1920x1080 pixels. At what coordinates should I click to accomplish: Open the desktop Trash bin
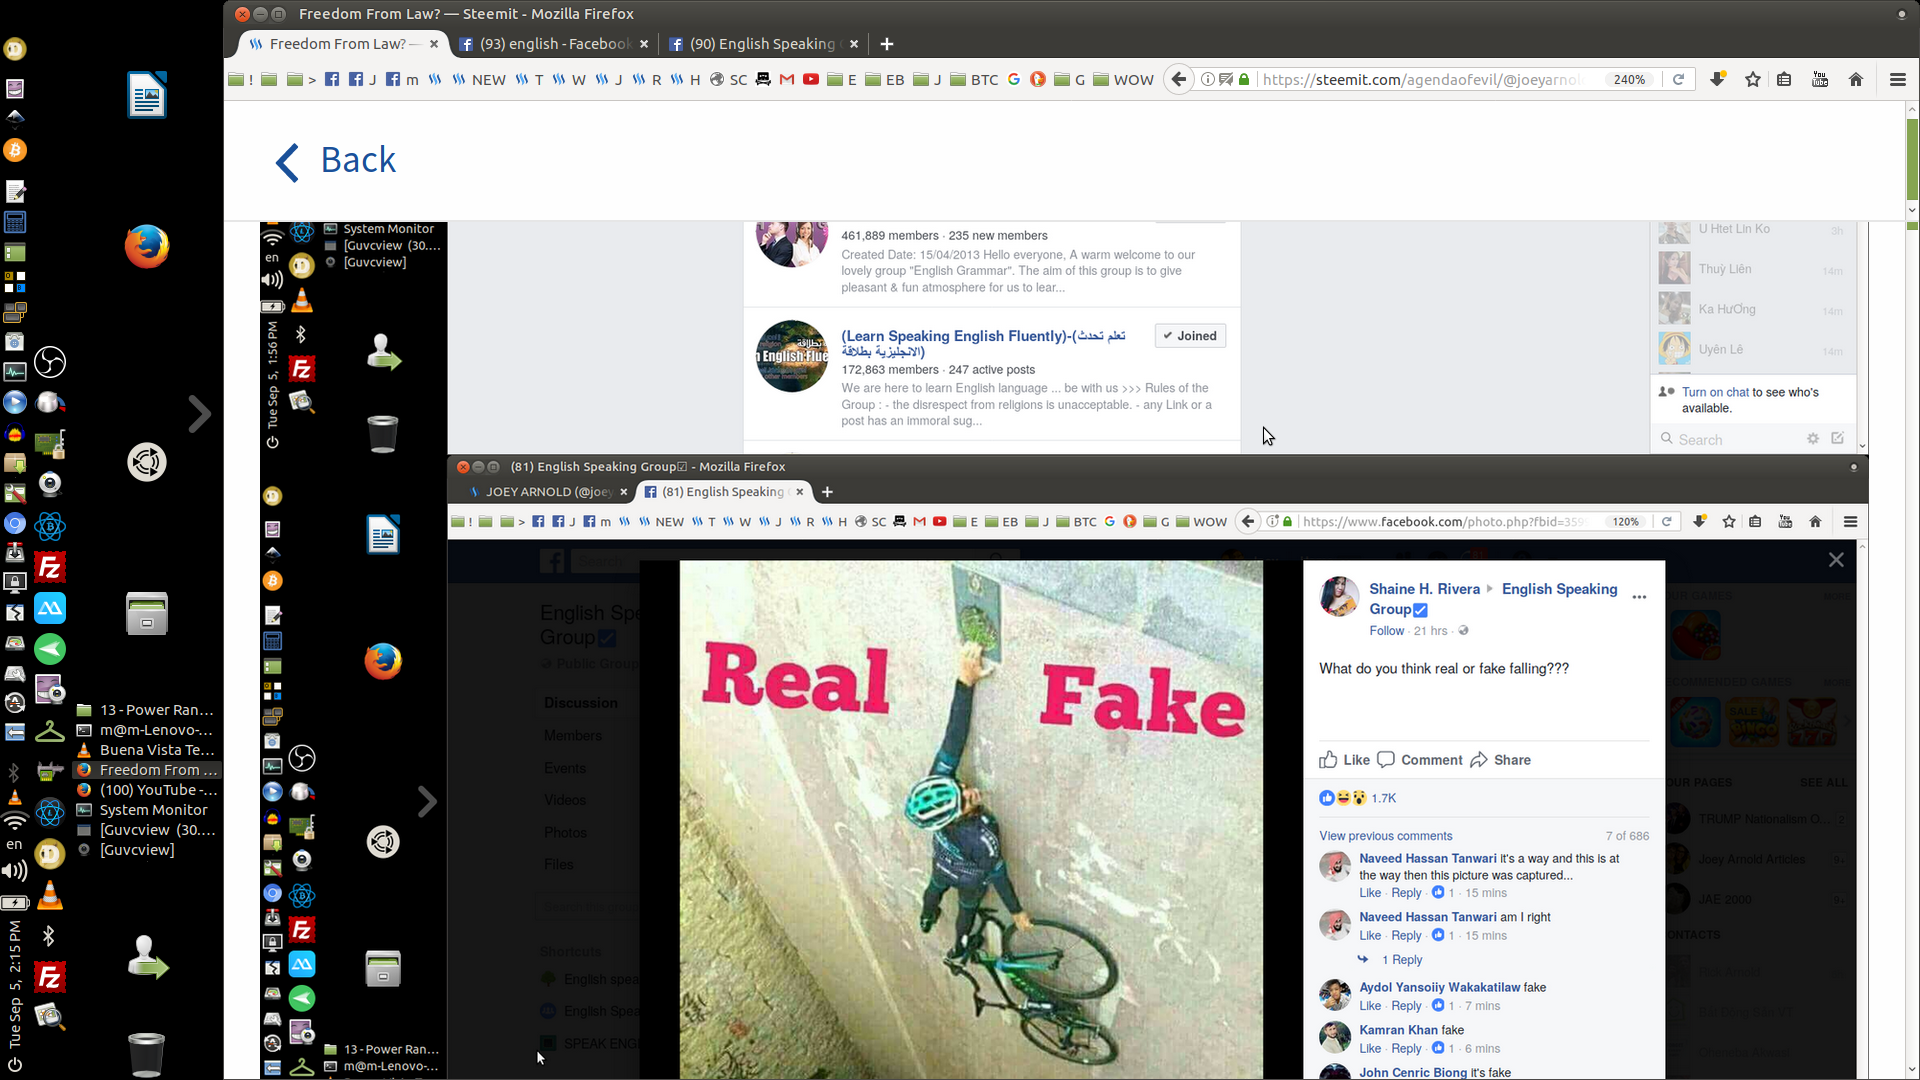tap(147, 1054)
